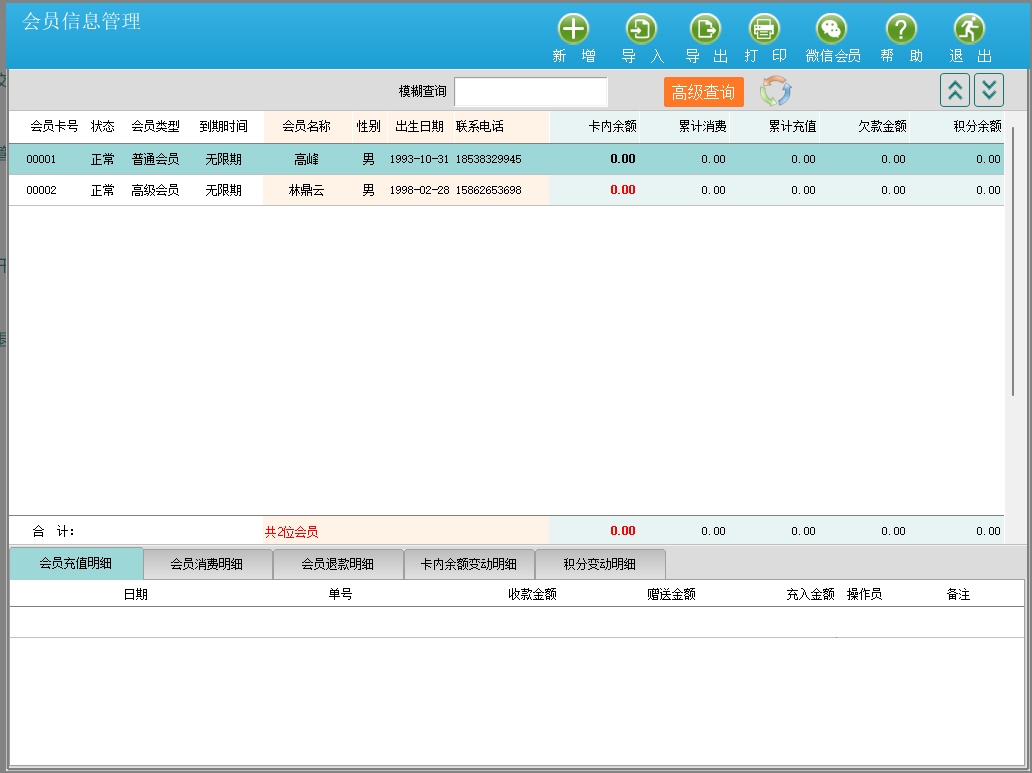1032x773 pixels.
Task: Open 帮助 (Help) icon
Action: (x=901, y=29)
